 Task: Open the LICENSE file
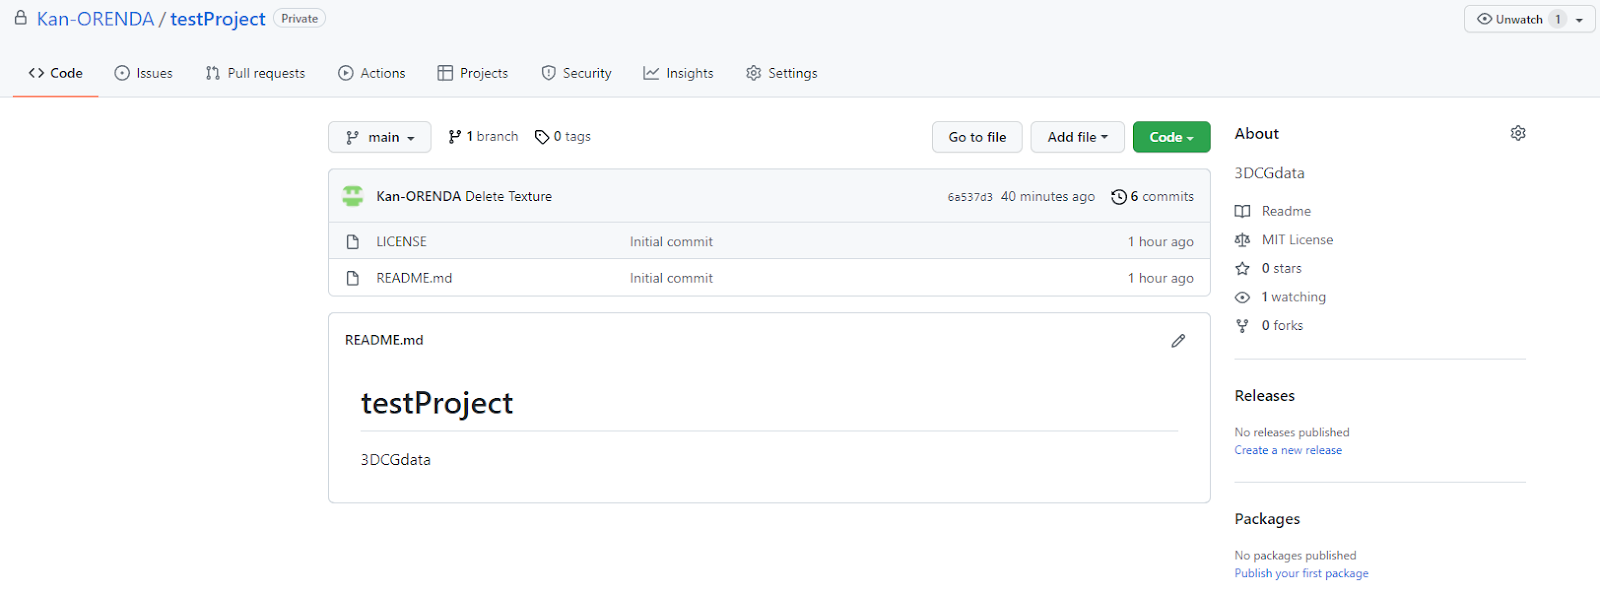coord(401,242)
